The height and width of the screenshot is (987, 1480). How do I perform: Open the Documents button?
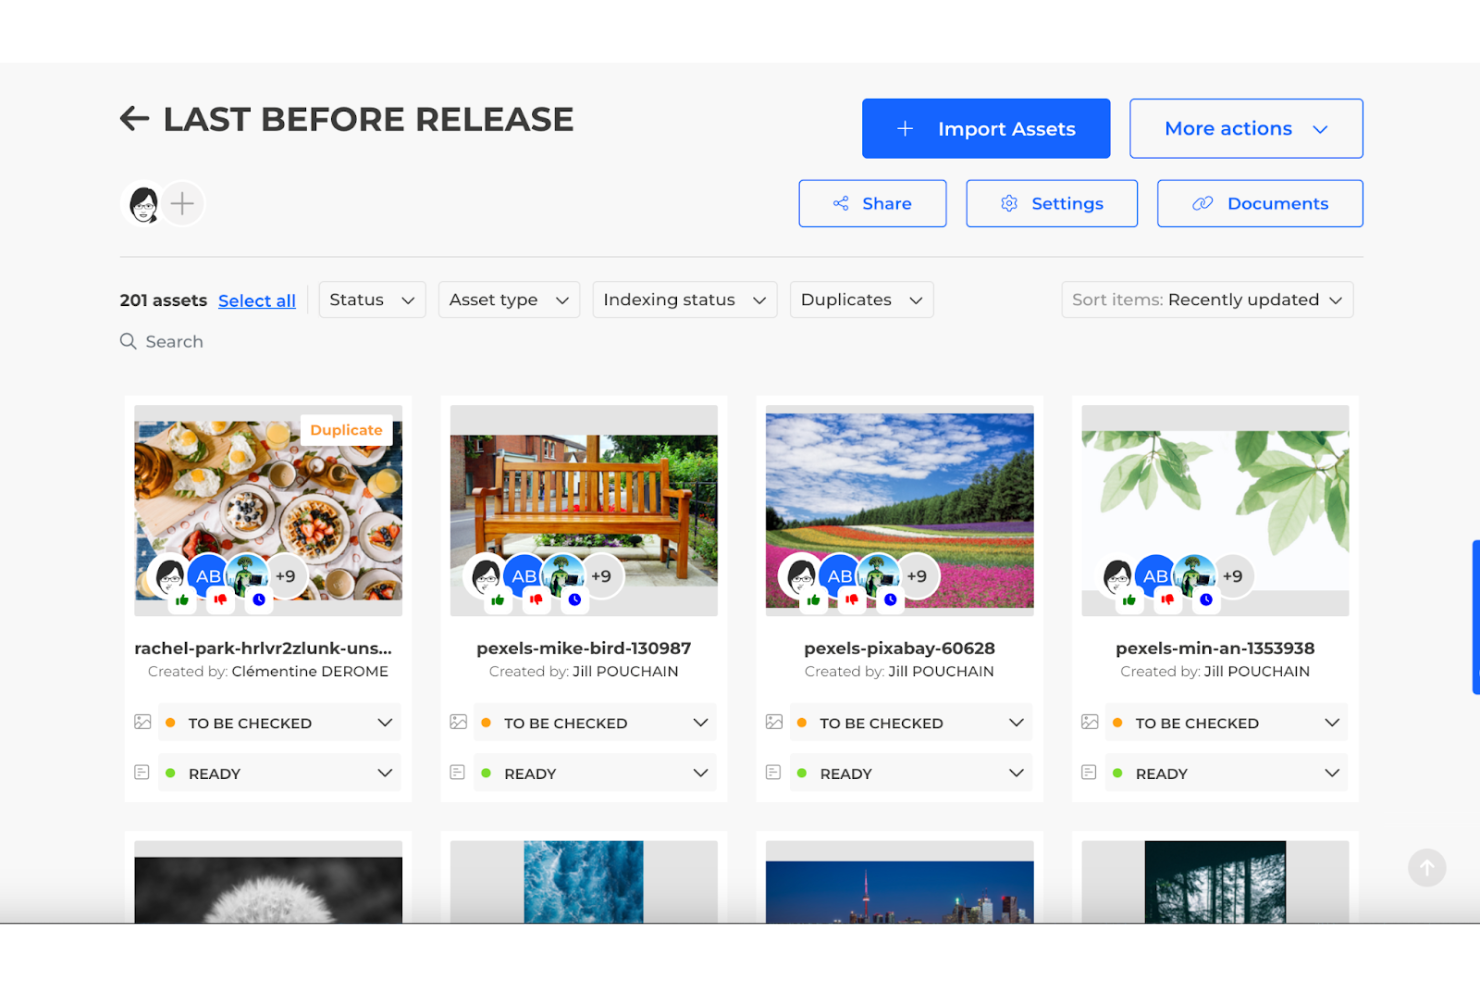click(1260, 204)
